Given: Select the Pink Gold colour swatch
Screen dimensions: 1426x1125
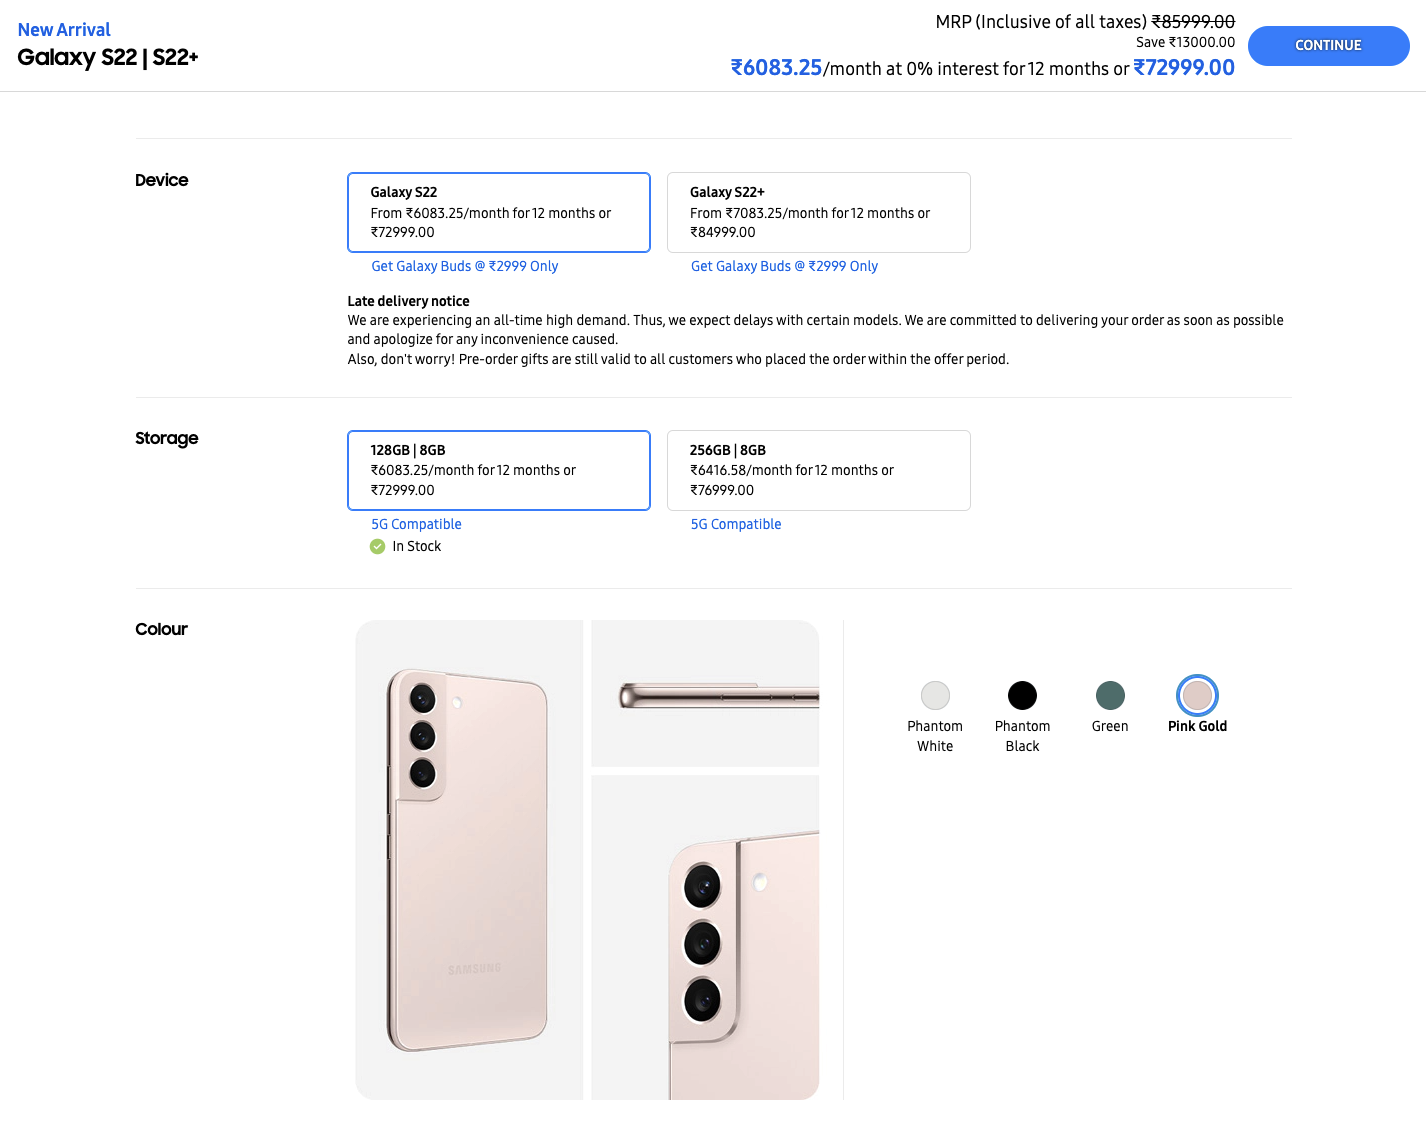Looking at the screenshot, I should (1197, 695).
